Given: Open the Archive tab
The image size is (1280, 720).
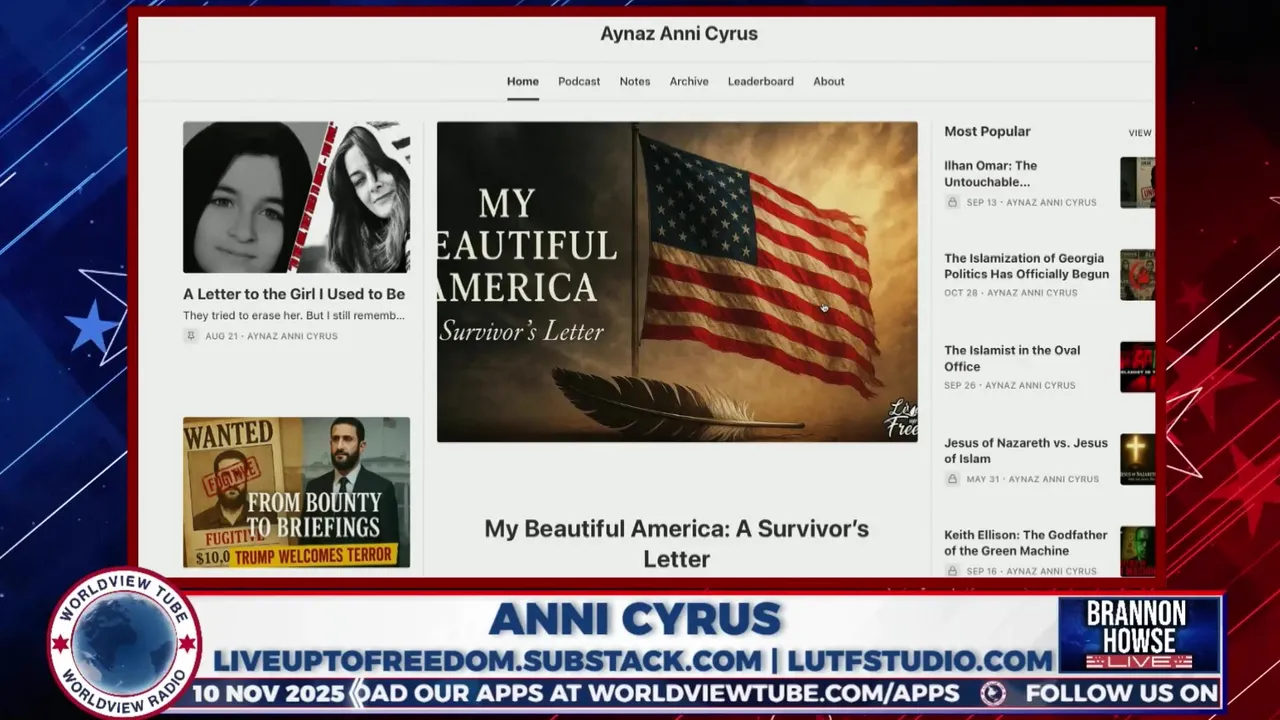Looking at the screenshot, I should pos(689,81).
